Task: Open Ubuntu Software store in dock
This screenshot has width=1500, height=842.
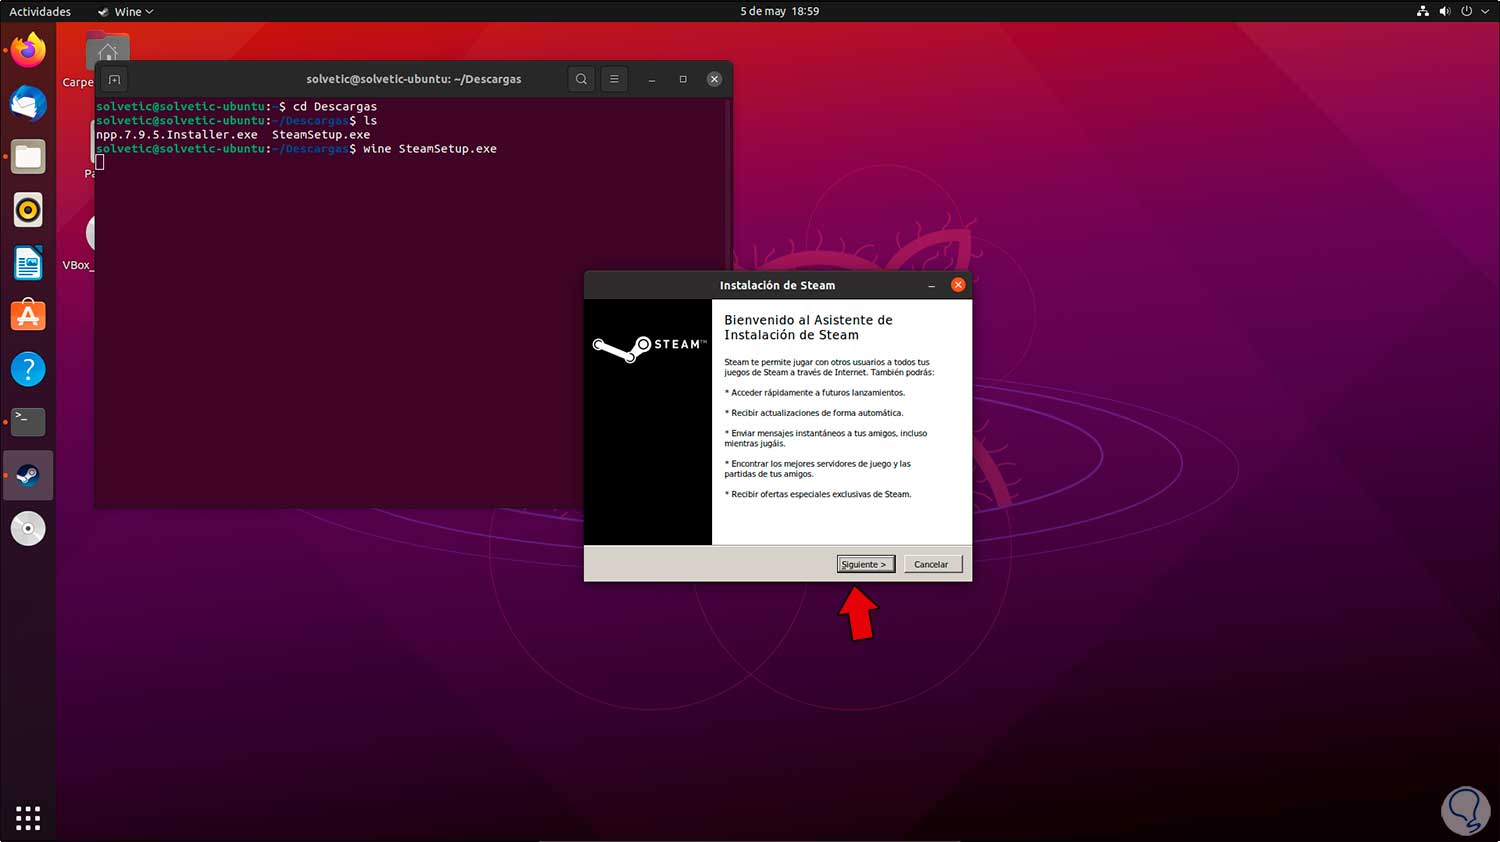Action: [28, 316]
